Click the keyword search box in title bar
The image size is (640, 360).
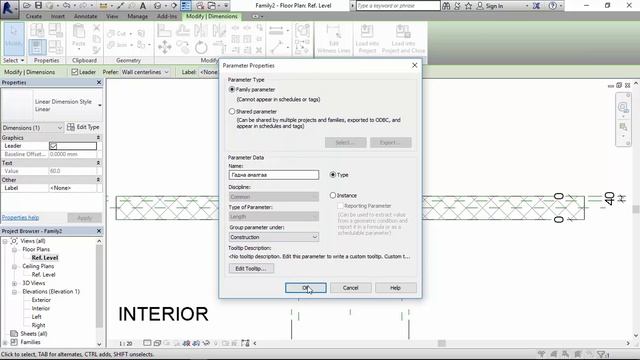(398, 6)
